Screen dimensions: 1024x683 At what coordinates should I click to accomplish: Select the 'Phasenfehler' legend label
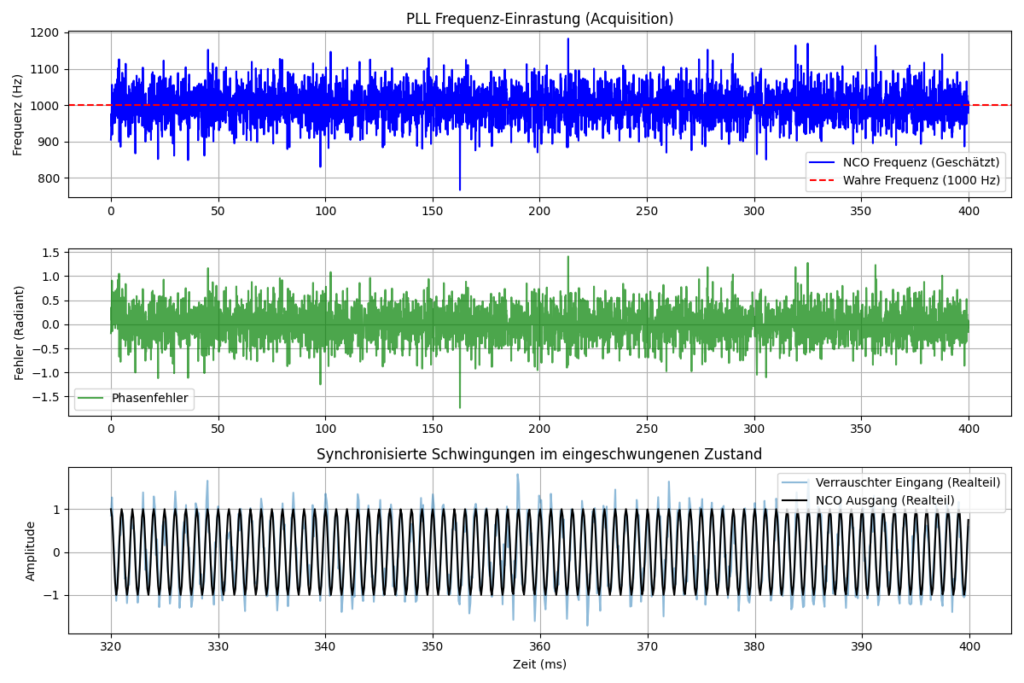click(152, 397)
